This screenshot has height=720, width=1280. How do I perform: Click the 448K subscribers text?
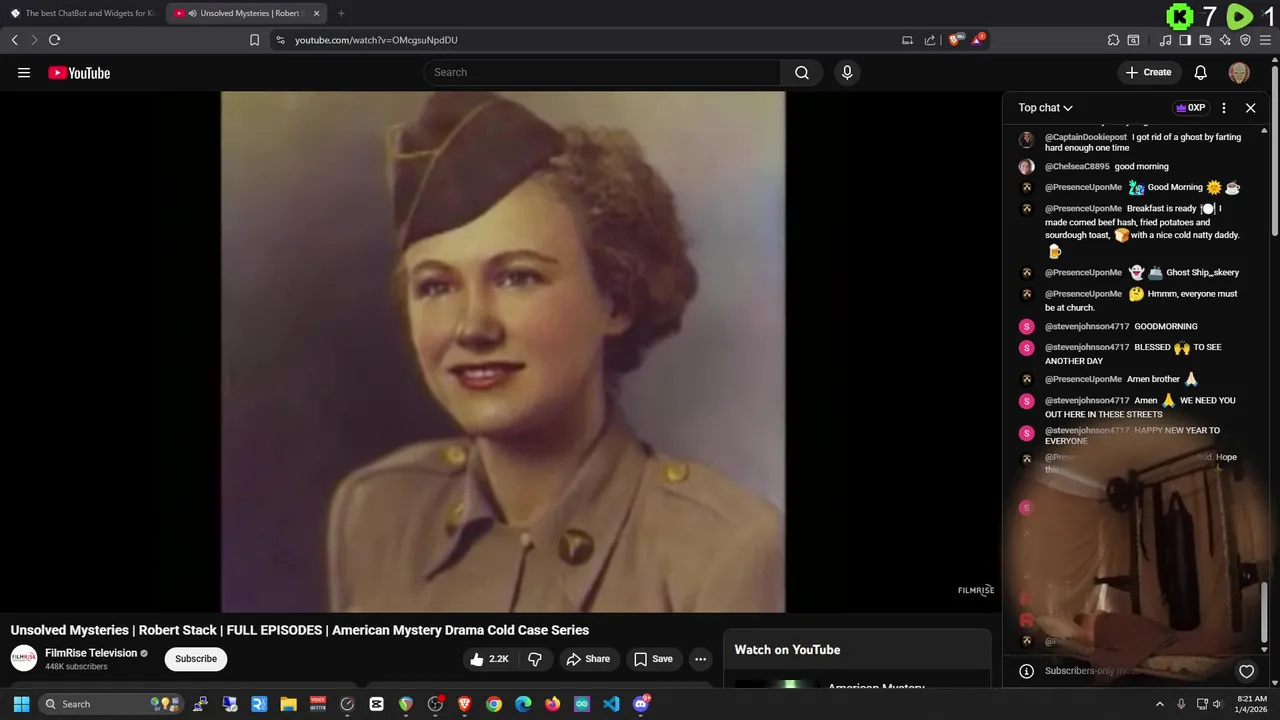76,667
